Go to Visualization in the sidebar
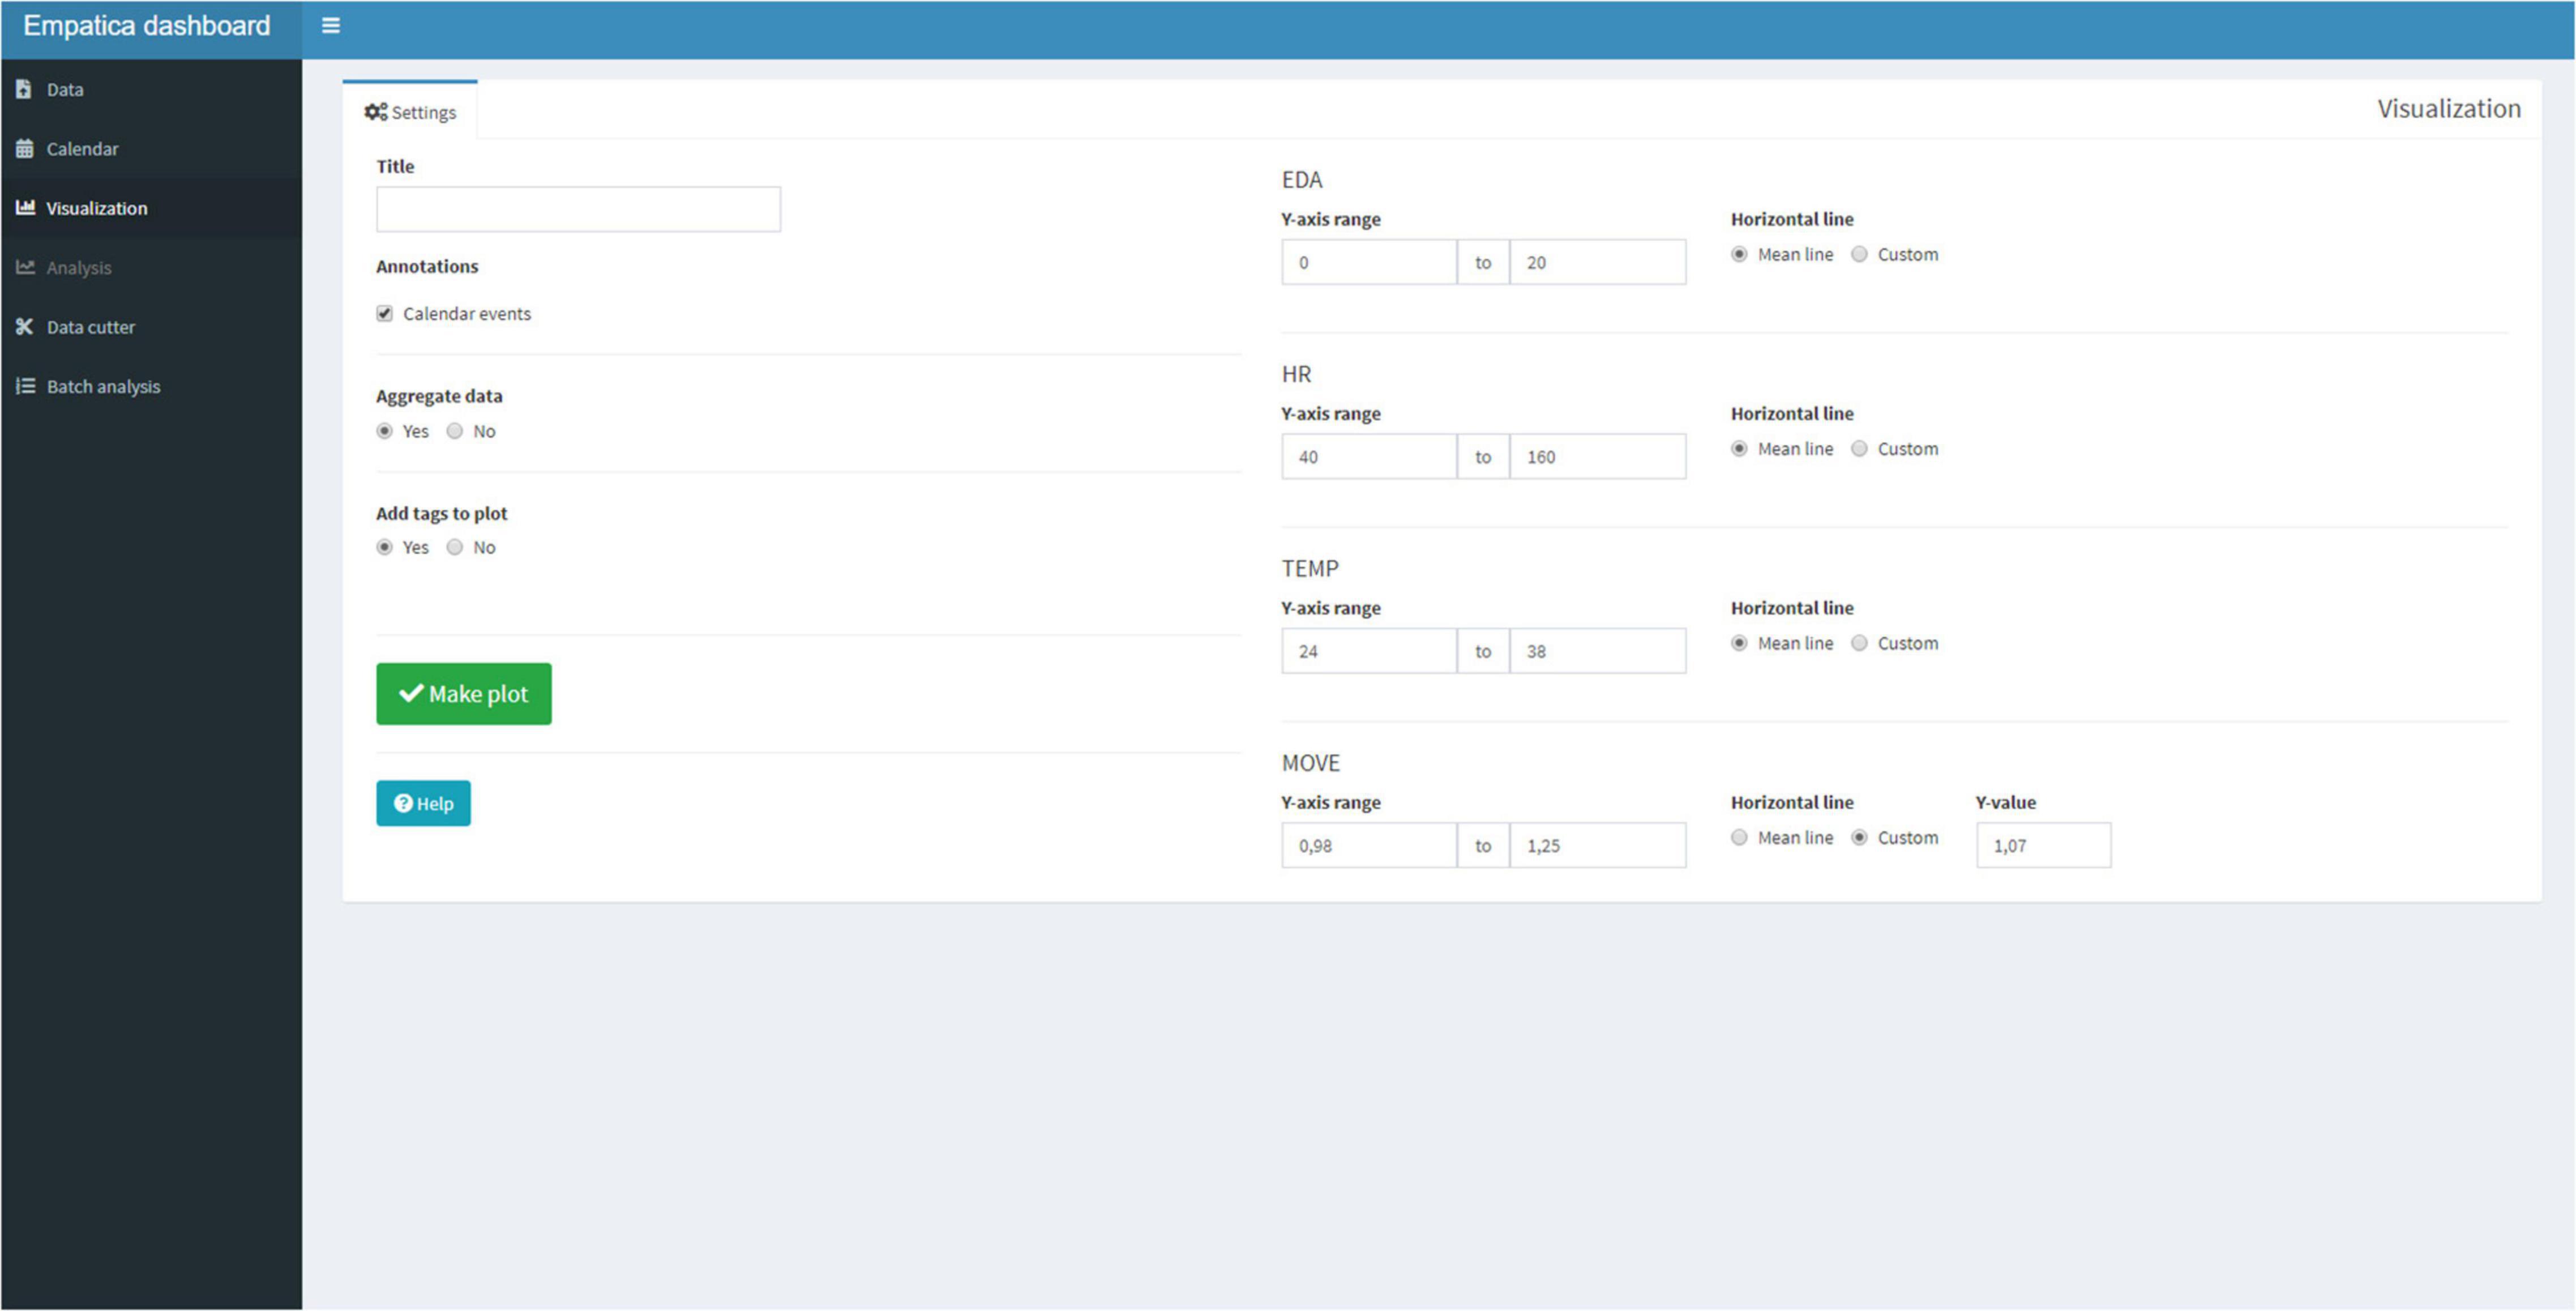The image size is (2576, 1311). (151, 208)
